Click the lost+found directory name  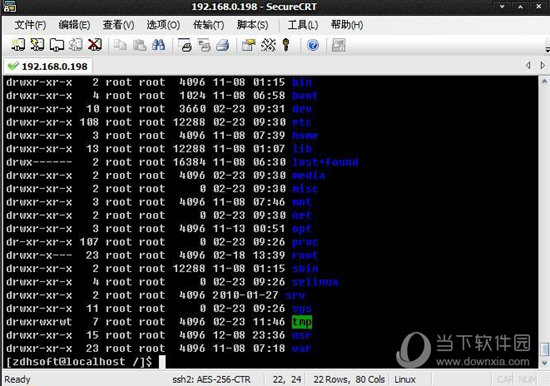click(325, 162)
